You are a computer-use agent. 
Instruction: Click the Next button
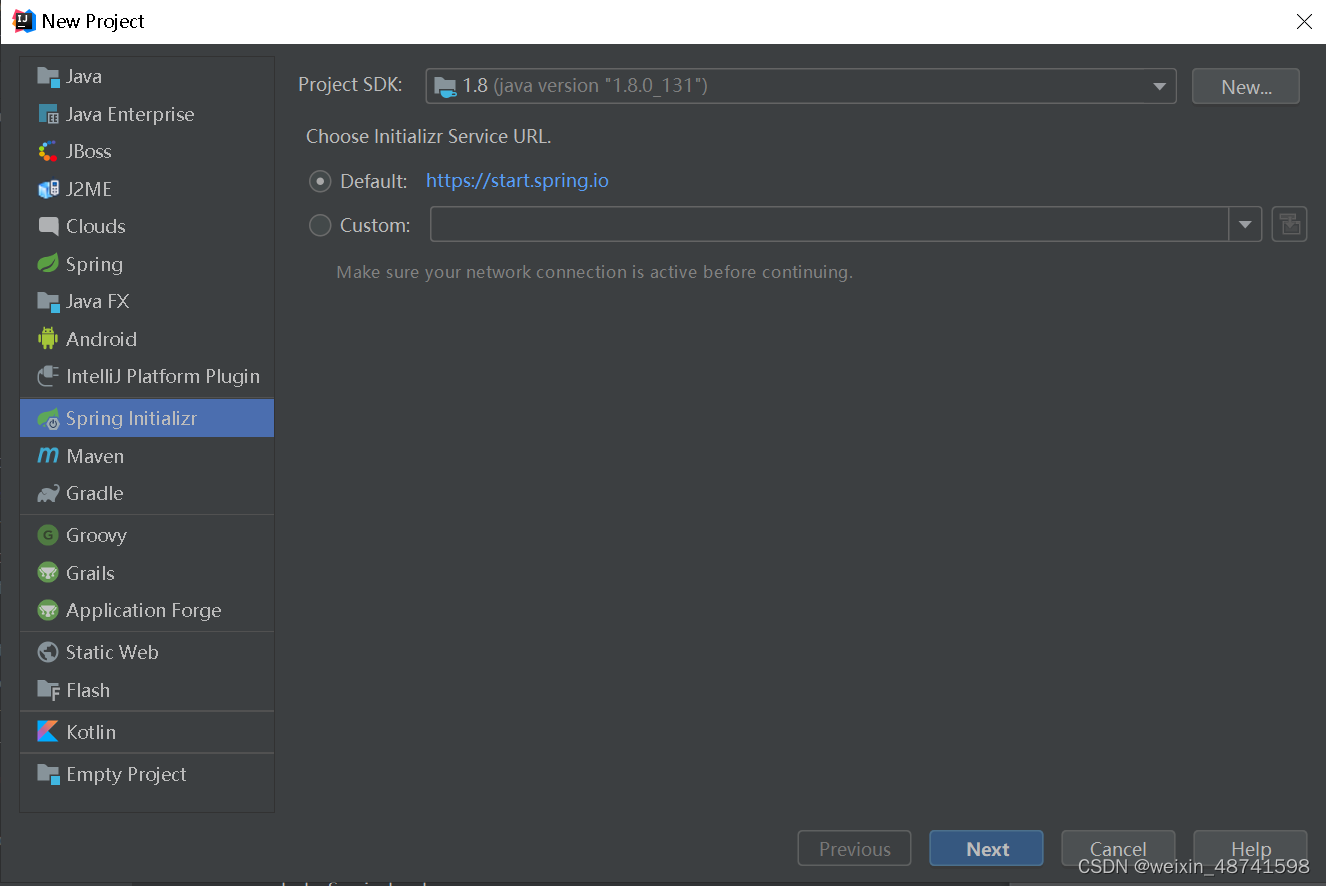click(986, 848)
